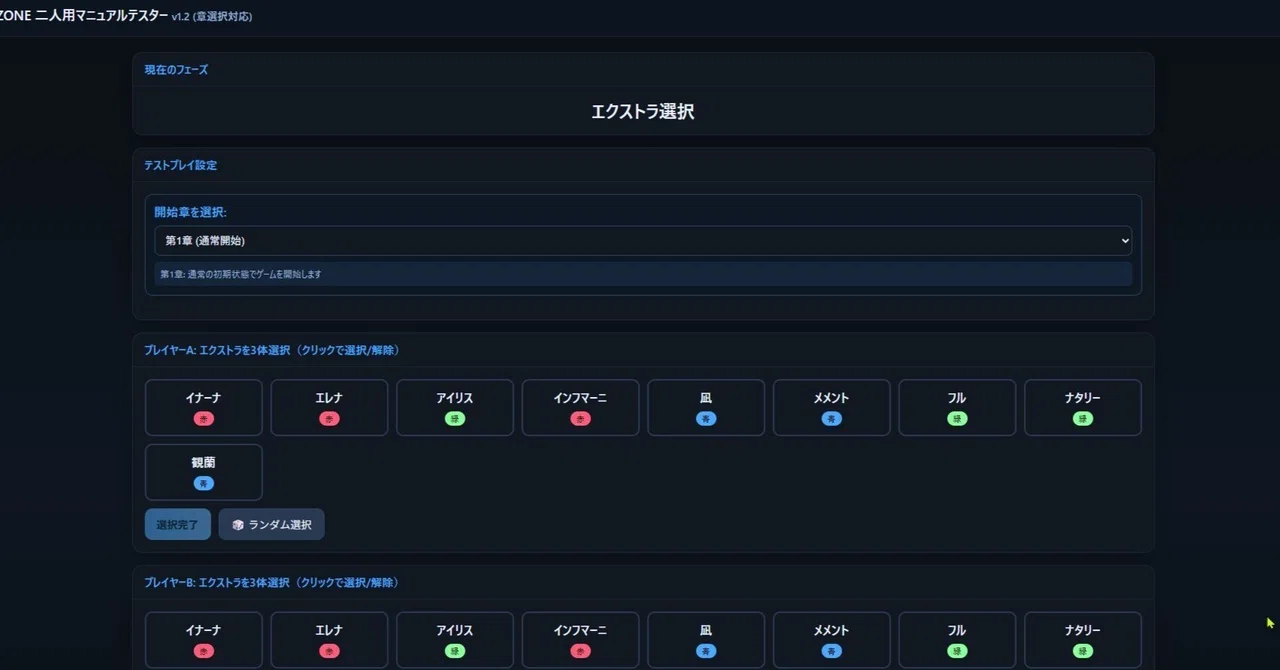The height and width of the screenshot is (670, 1280).
Task: Select 凪 card in Player B section
Action: click(x=706, y=640)
